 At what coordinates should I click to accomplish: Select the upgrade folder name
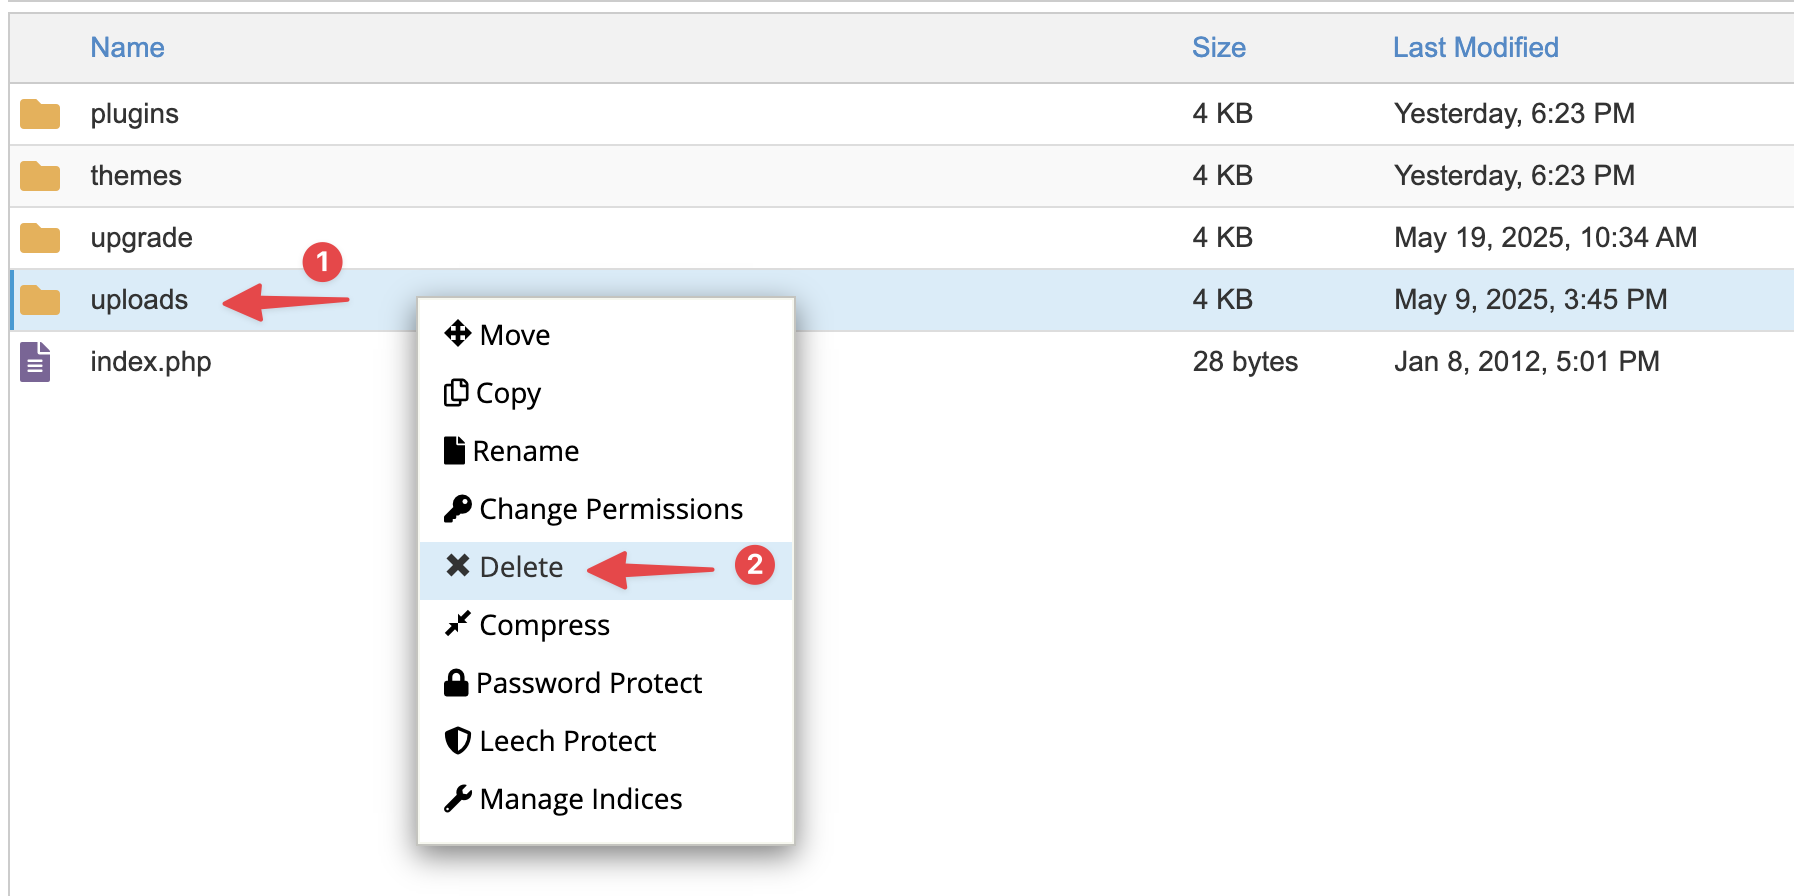pyautogui.click(x=141, y=238)
